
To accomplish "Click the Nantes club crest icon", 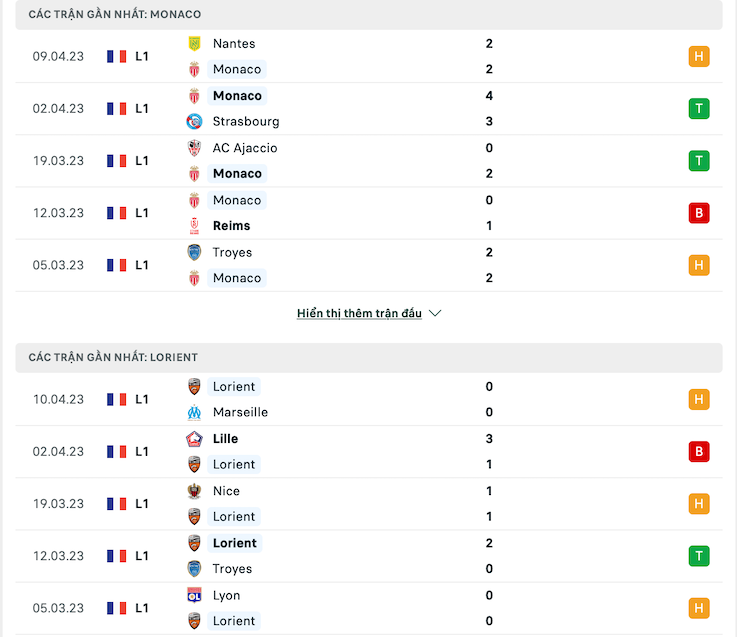I will click(194, 44).
